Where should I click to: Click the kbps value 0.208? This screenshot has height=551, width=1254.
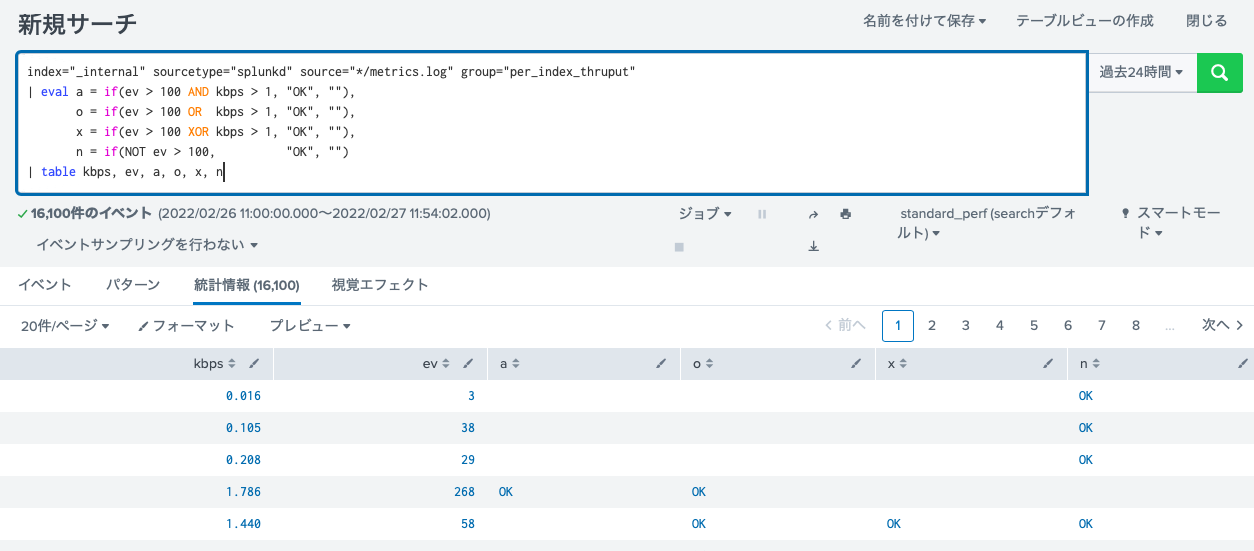coord(243,460)
